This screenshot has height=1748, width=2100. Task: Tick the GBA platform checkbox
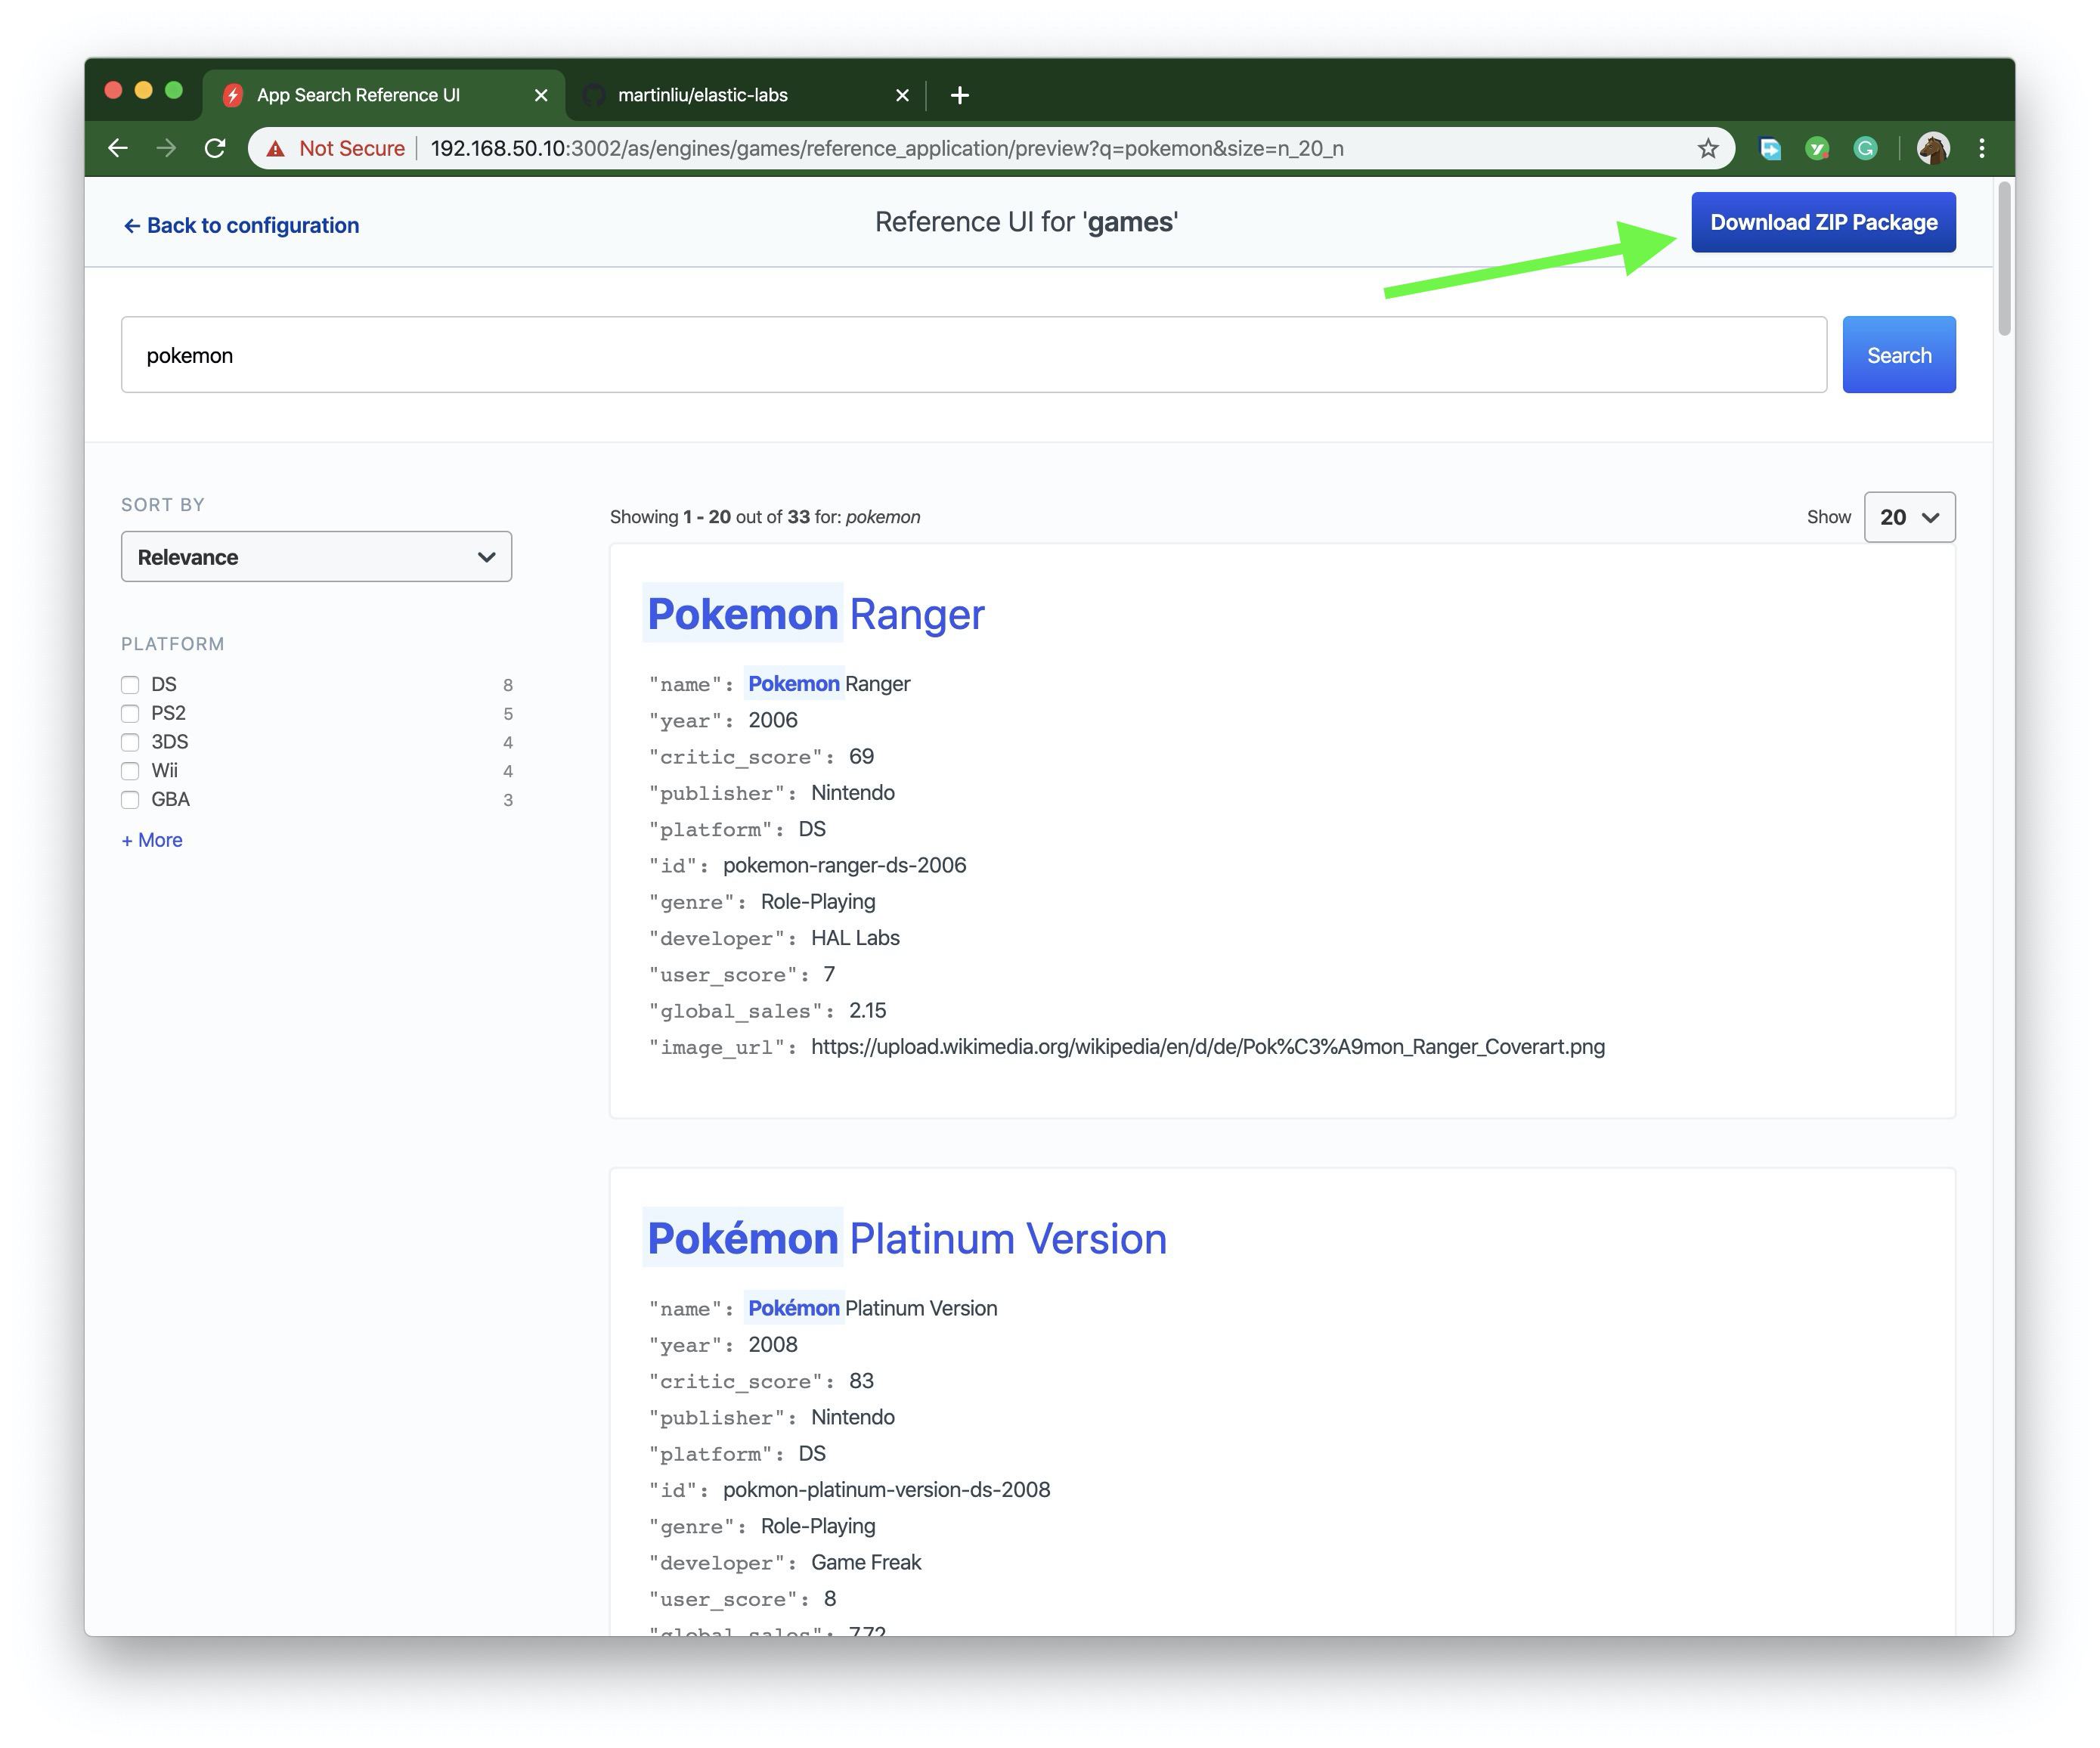point(130,800)
